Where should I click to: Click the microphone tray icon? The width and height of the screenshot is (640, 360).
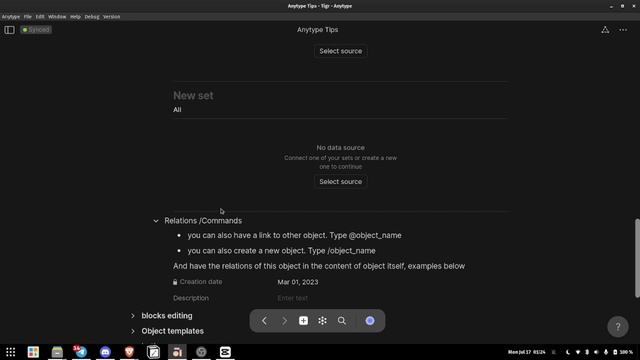606,352
